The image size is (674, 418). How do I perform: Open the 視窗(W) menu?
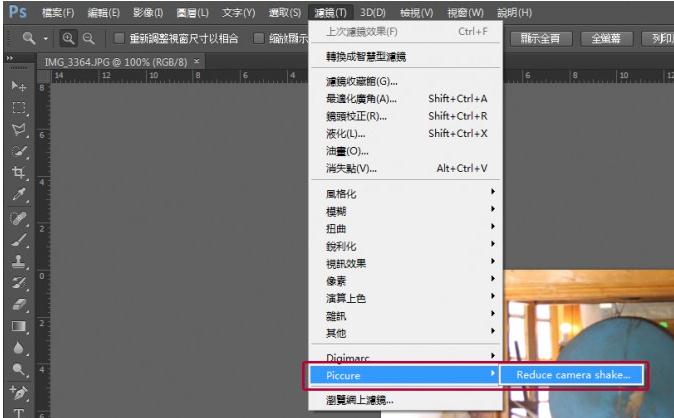click(x=465, y=13)
